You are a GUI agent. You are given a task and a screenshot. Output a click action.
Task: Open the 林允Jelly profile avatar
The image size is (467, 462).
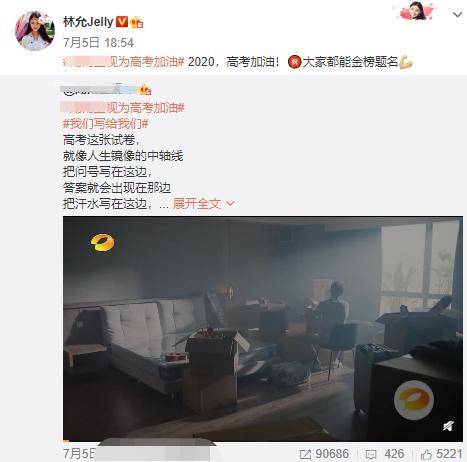[35, 31]
